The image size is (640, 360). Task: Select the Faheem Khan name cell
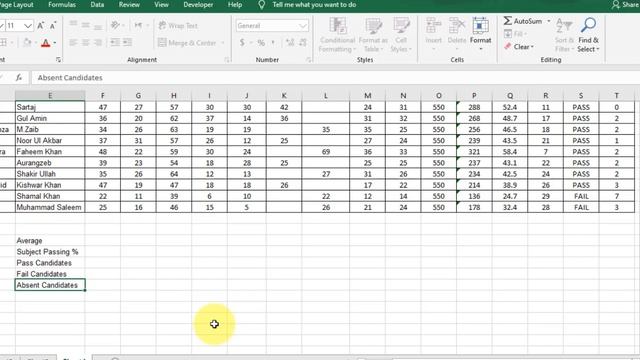(x=50, y=152)
